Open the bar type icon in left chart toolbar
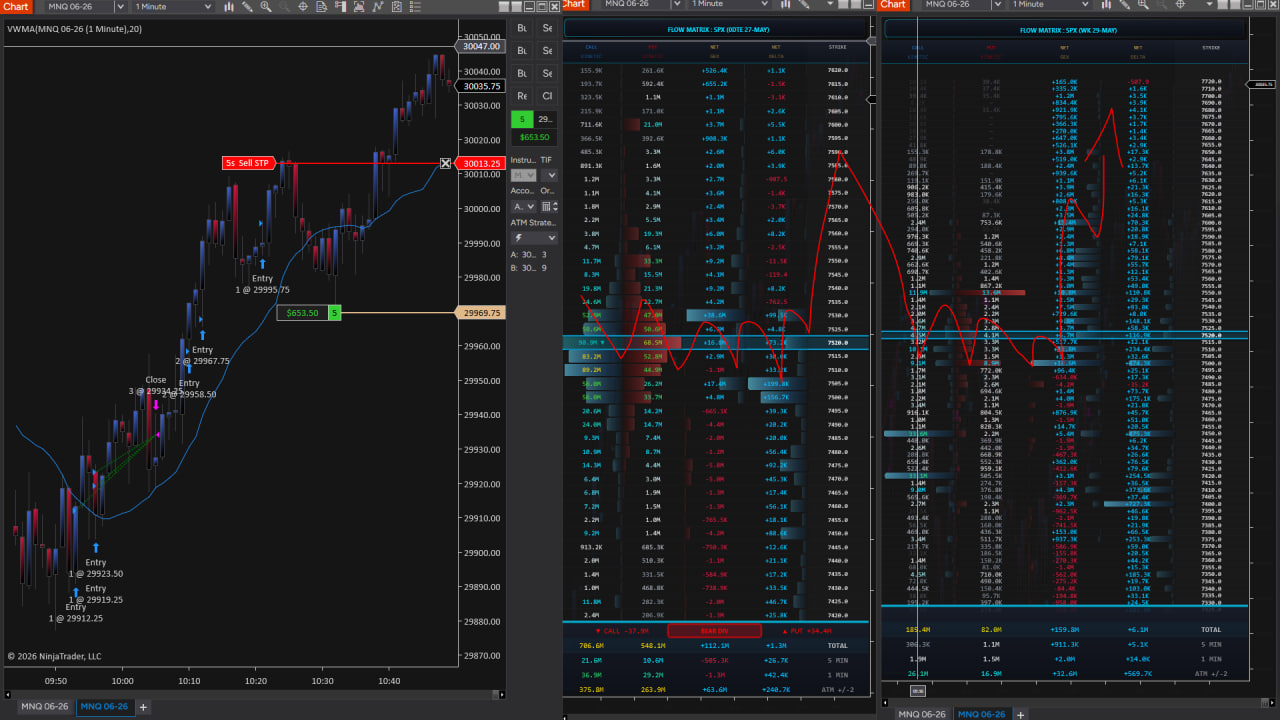This screenshot has height=720, width=1280. tap(229, 6)
